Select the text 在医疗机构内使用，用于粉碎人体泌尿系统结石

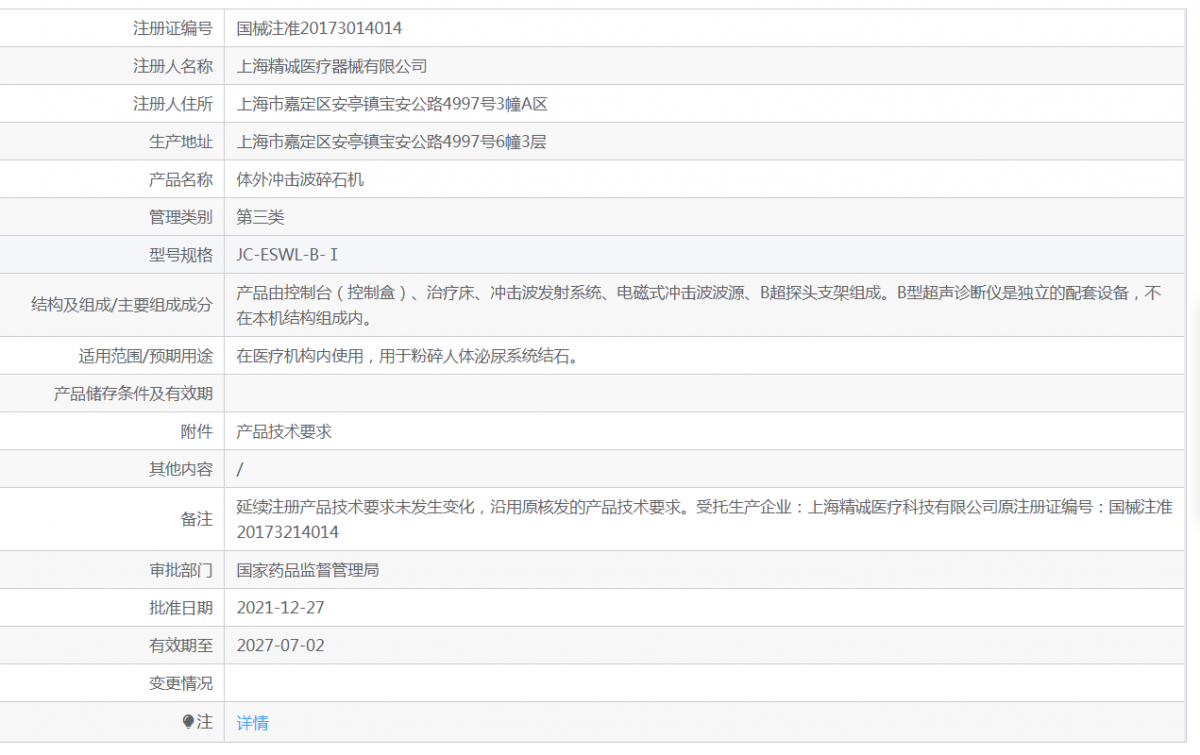(x=407, y=356)
